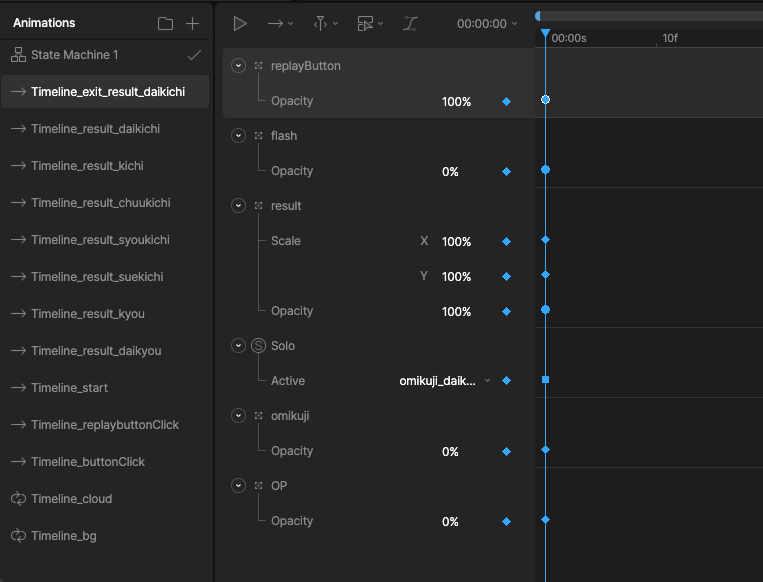
Task: Click the OP group icon
Action: (x=258, y=486)
